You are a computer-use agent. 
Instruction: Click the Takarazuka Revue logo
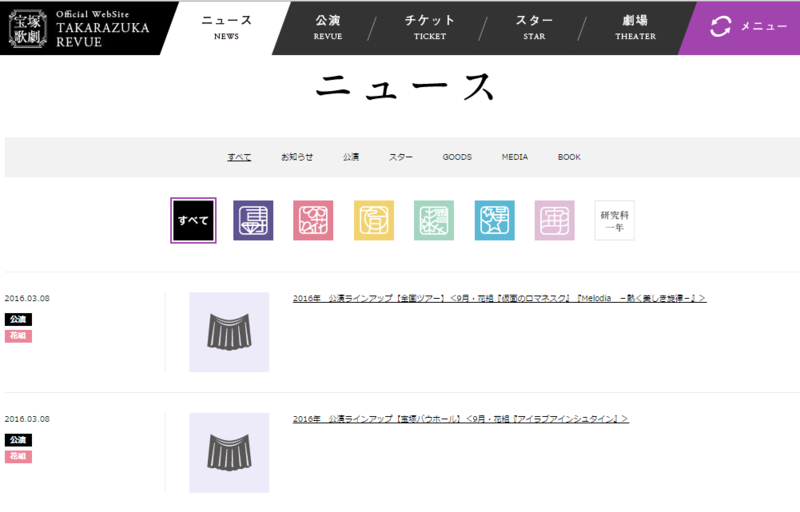click(x=79, y=29)
